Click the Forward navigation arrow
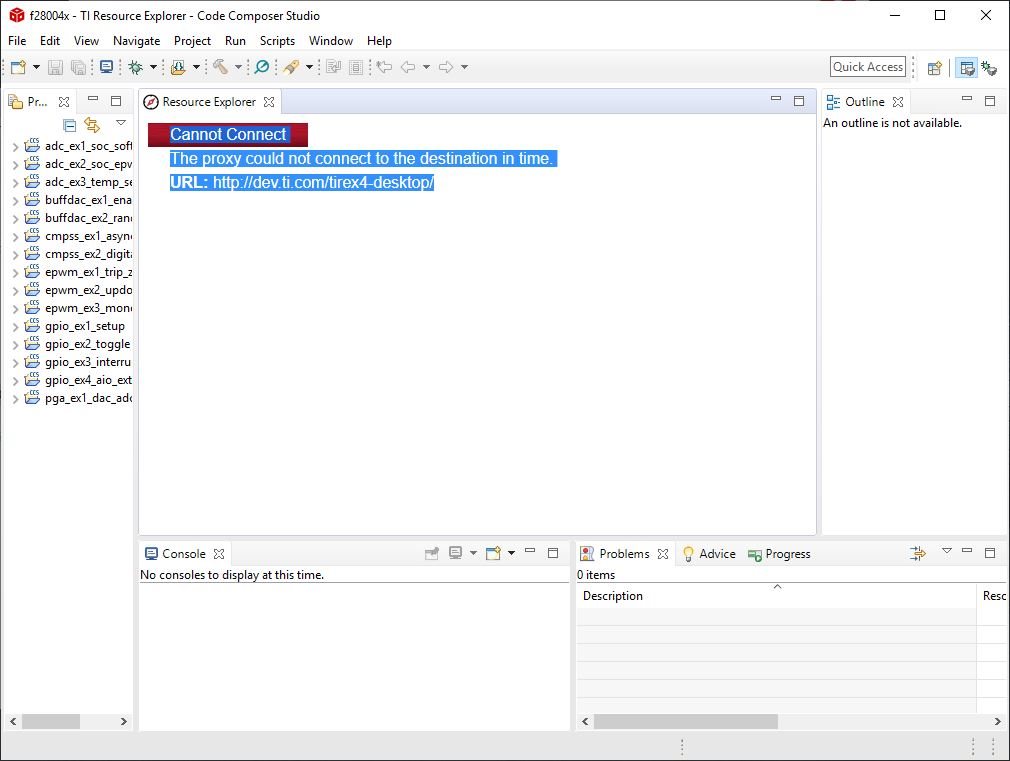Screen dimensions: 1010x761 tap(446, 67)
